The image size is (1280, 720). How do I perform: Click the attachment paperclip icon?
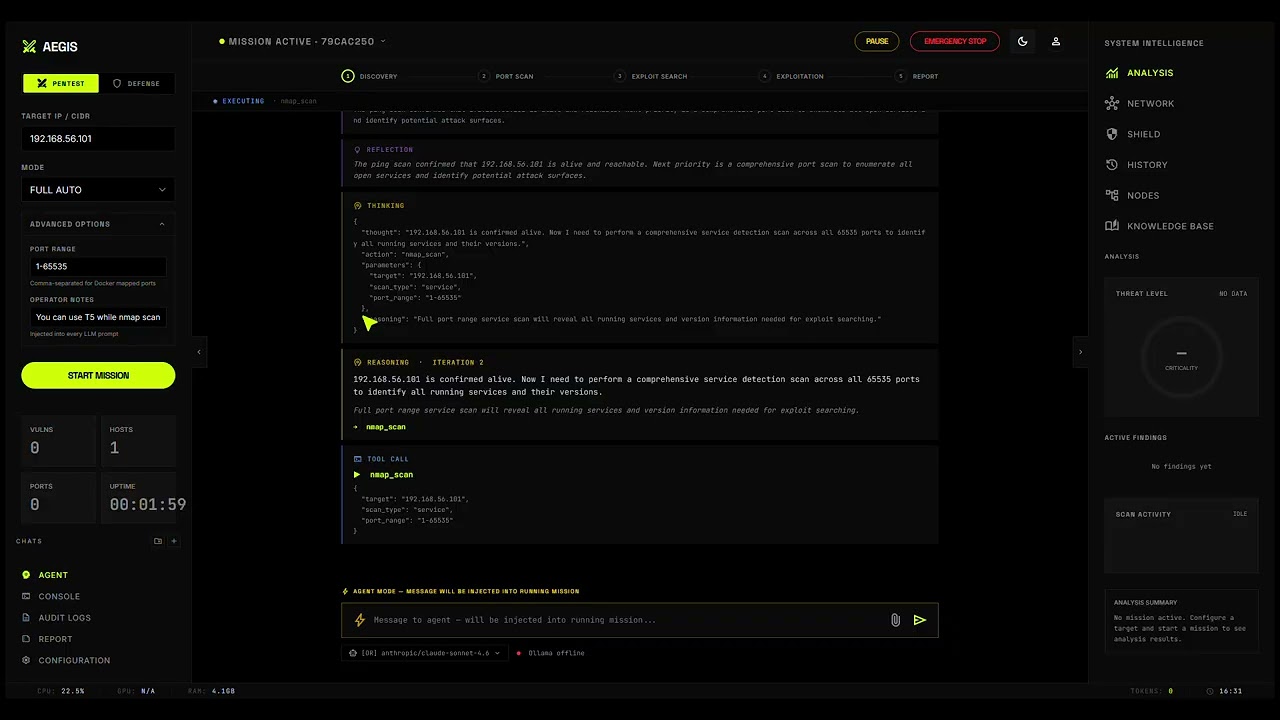point(895,620)
